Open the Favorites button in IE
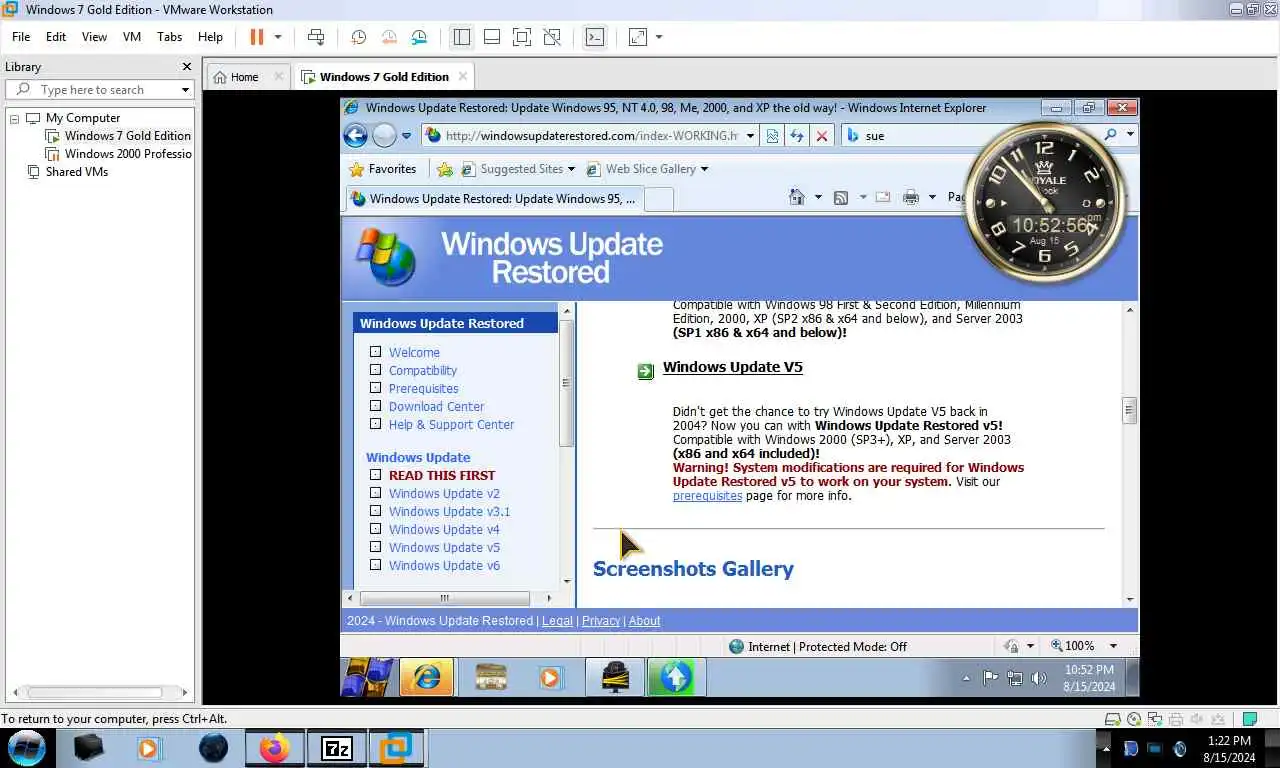 (382, 169)
